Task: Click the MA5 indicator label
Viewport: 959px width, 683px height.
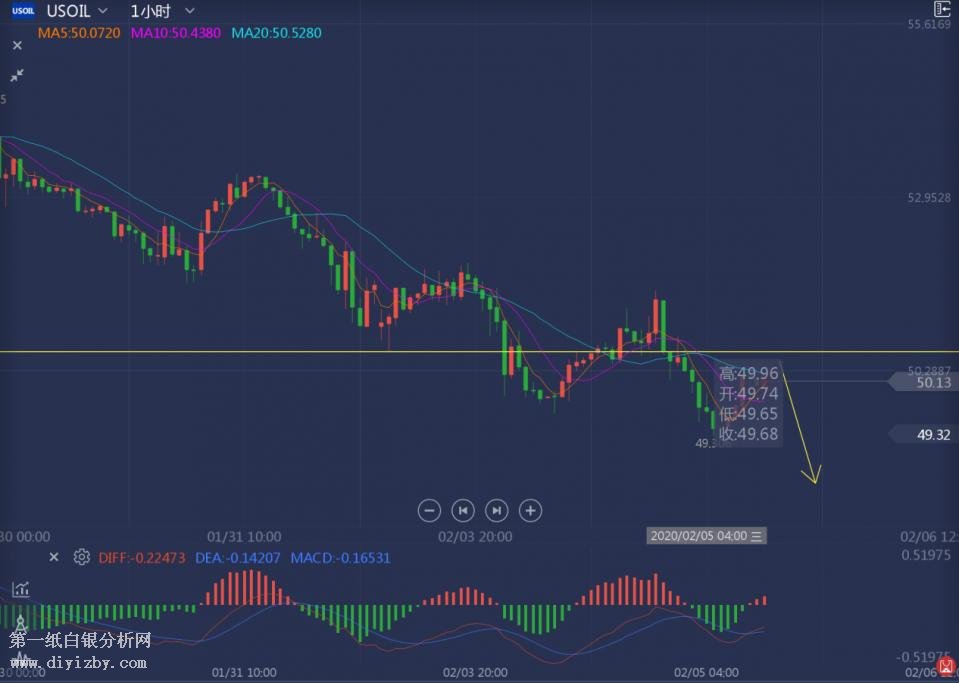Action: tap(79, 33)
